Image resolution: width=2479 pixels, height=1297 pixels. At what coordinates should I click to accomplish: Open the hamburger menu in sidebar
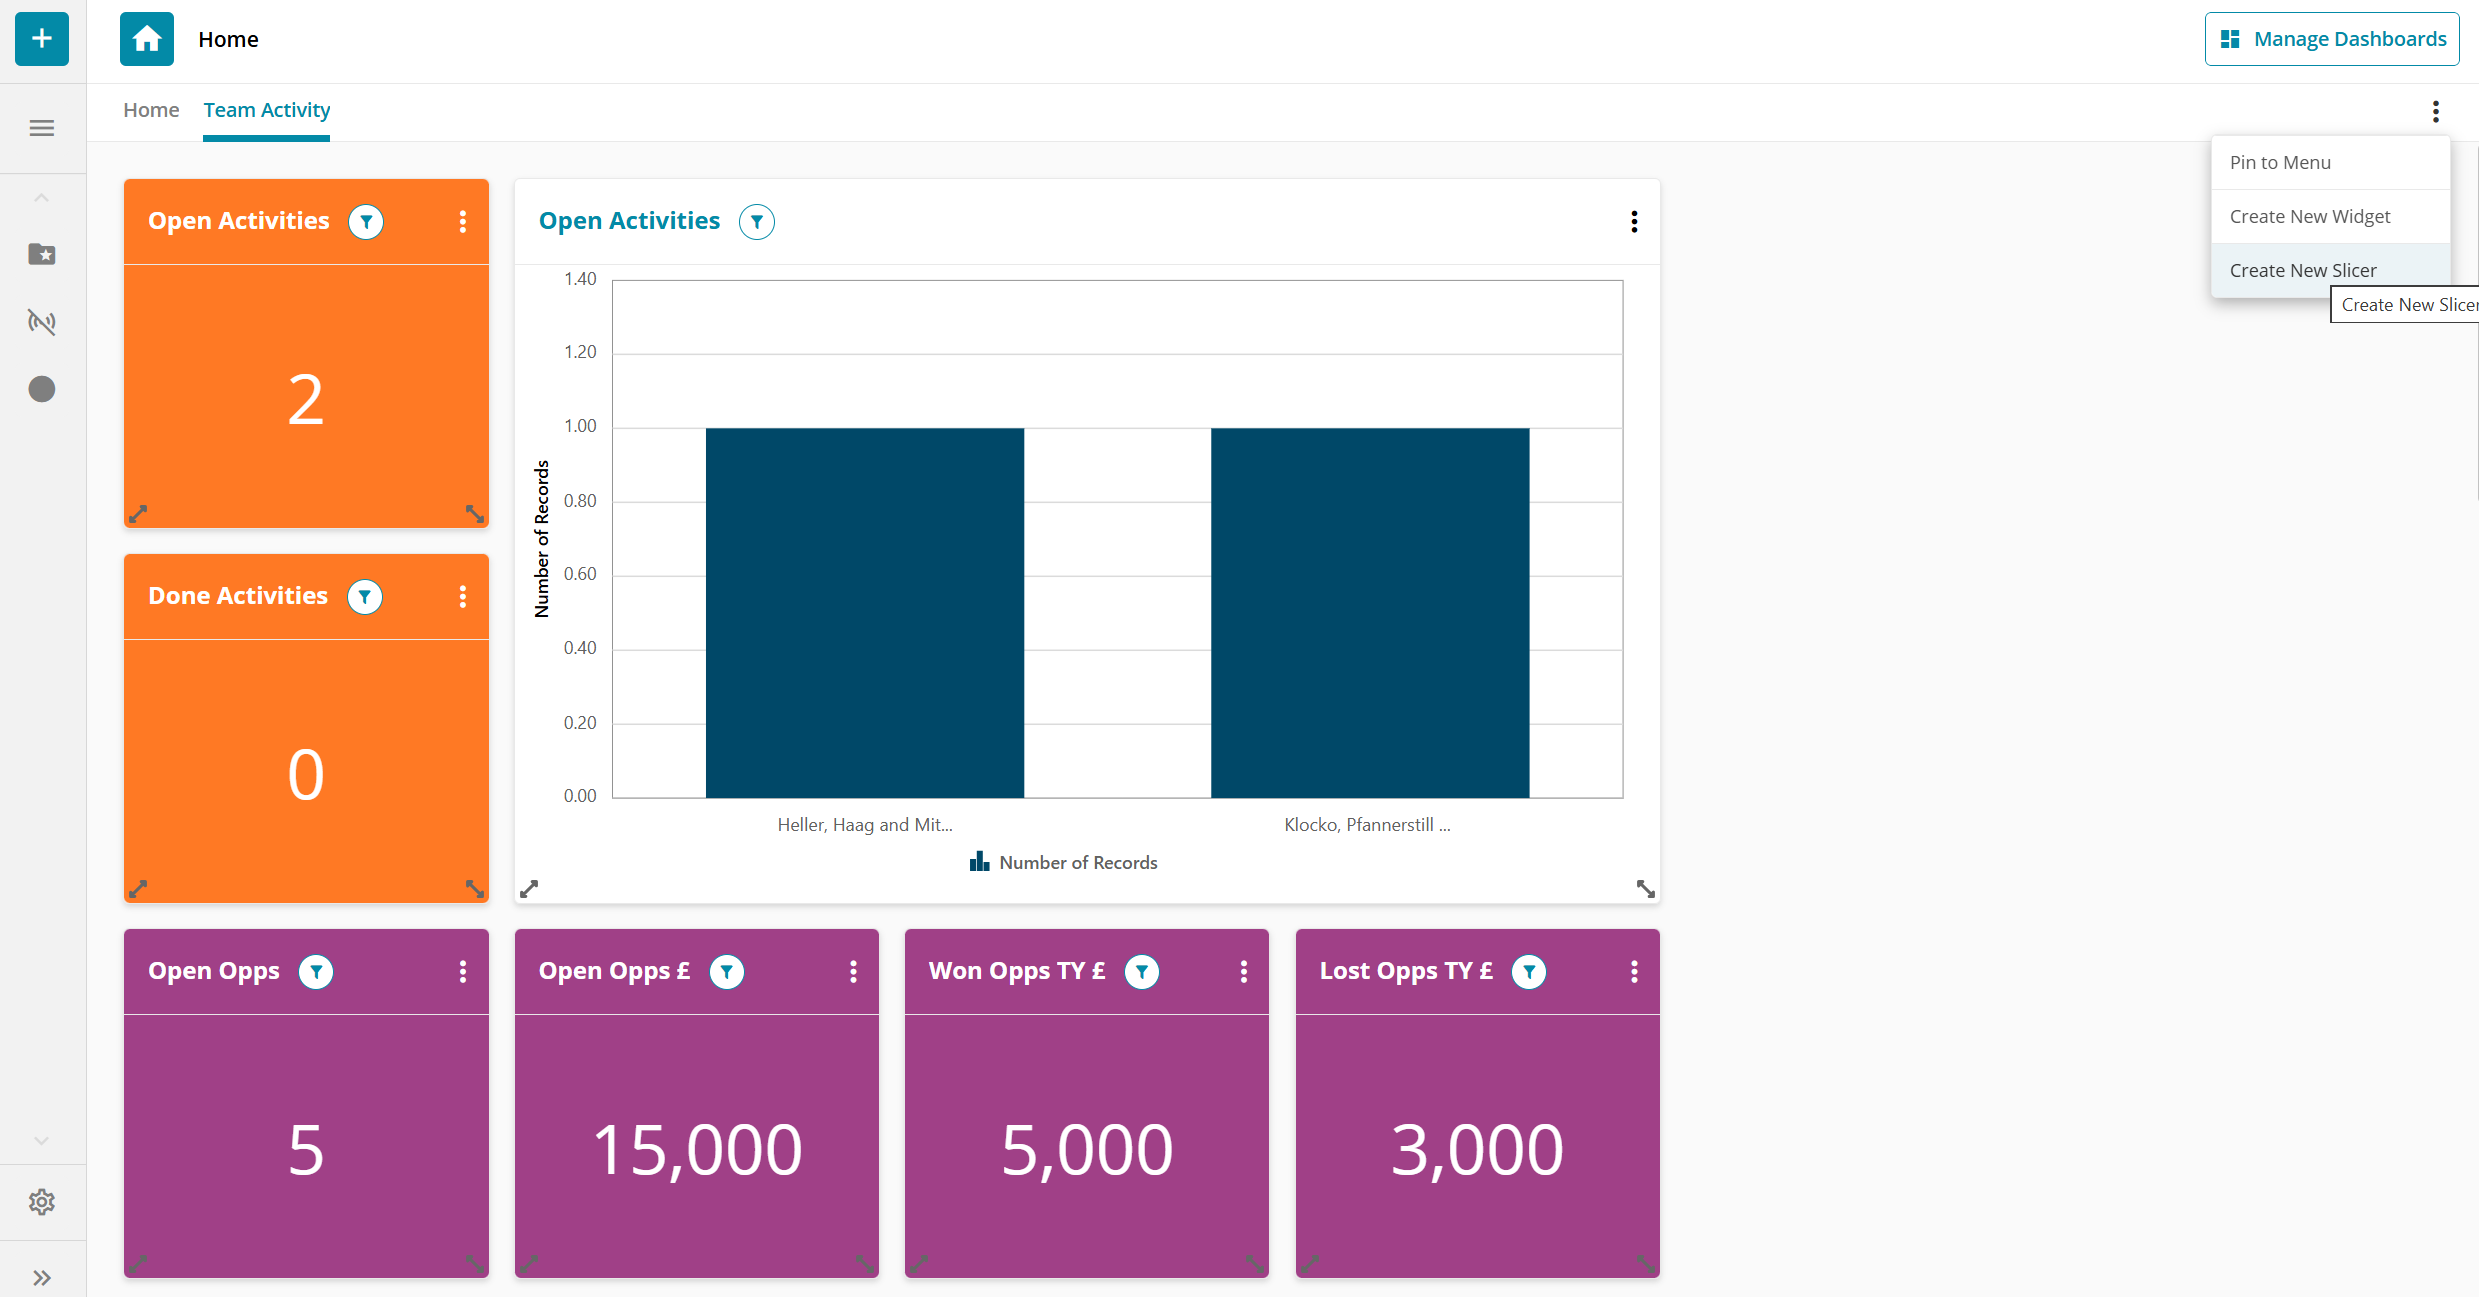42,128
